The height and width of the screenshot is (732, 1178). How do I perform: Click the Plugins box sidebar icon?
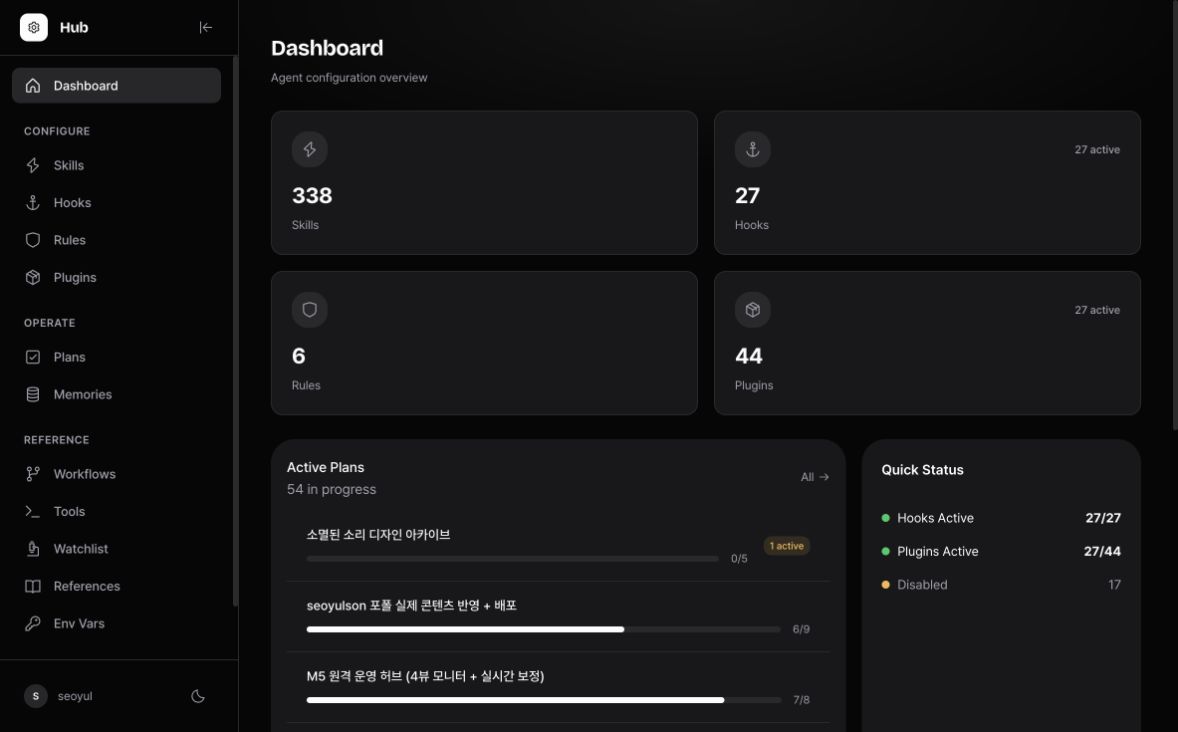pyautogui.click(x=32, y=277)
